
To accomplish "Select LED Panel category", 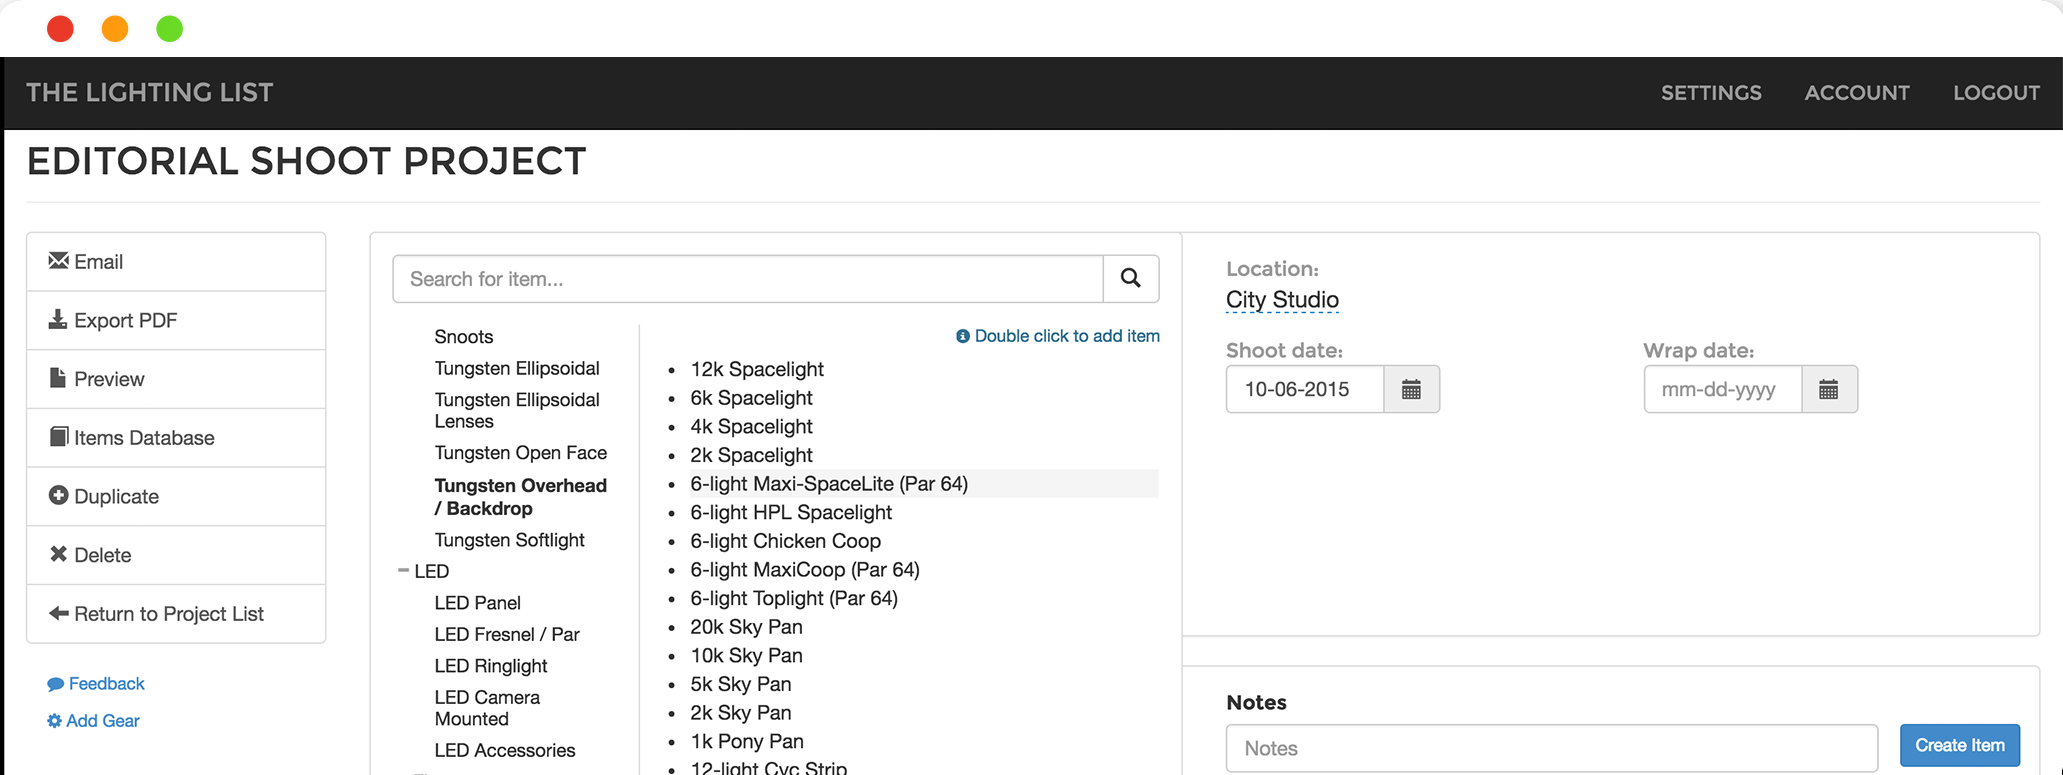I will coord(478,603).
